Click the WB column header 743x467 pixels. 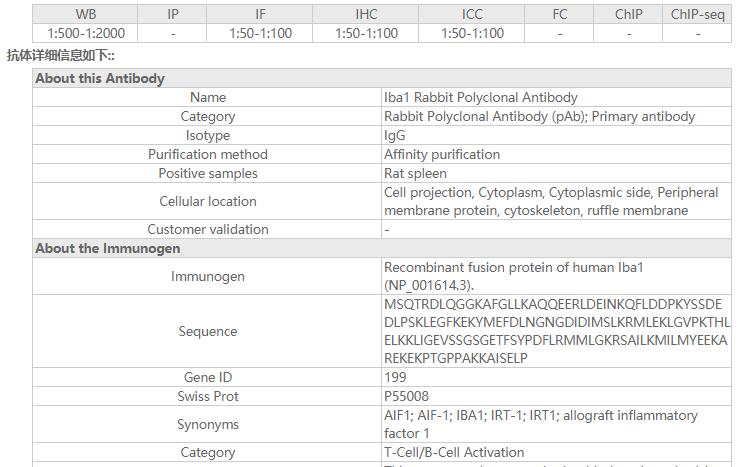(x=86, y=15)
